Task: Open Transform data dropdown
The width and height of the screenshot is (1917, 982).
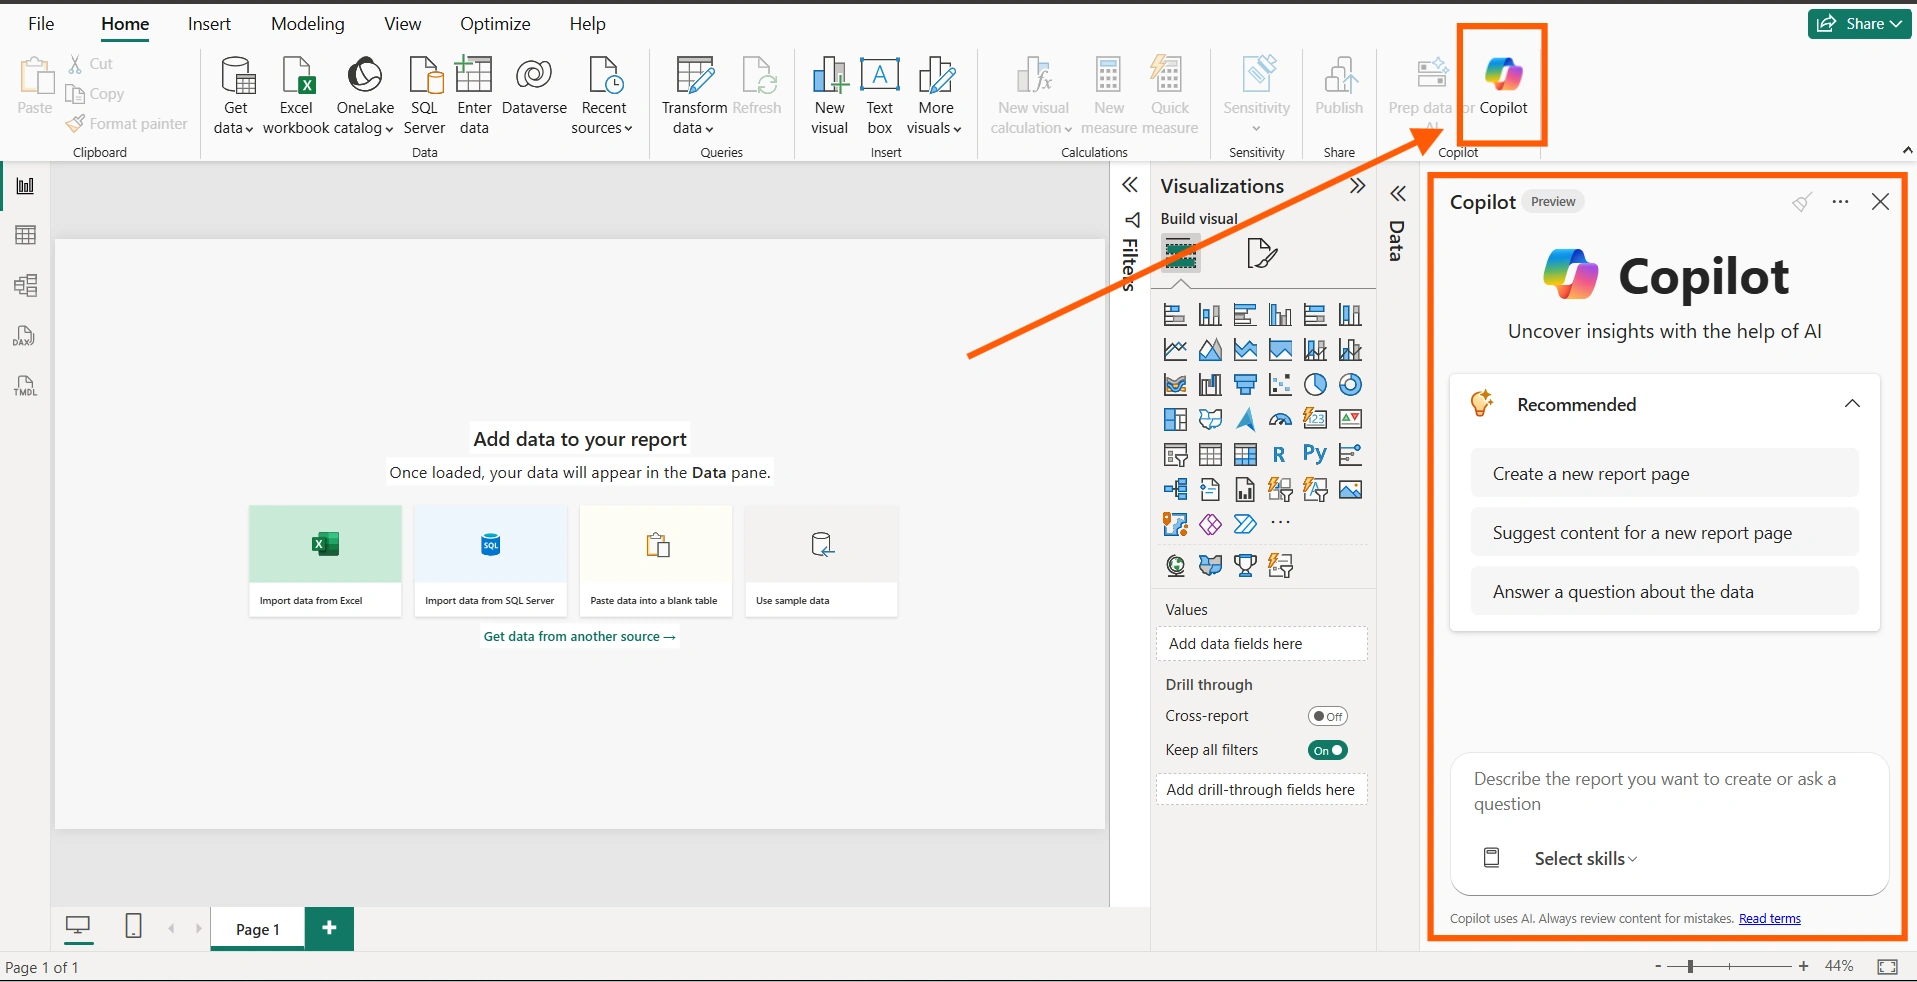Action: [694, 96]
